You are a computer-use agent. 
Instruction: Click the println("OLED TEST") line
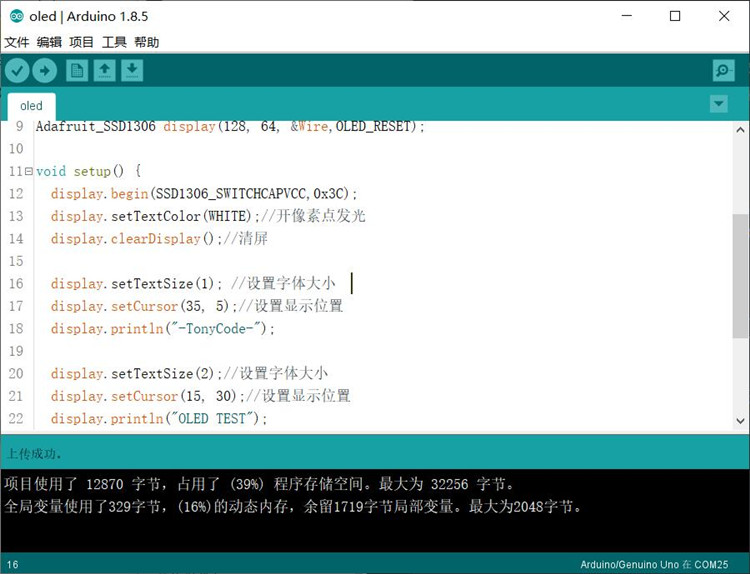pyautogui.click(x=159, y=418)
